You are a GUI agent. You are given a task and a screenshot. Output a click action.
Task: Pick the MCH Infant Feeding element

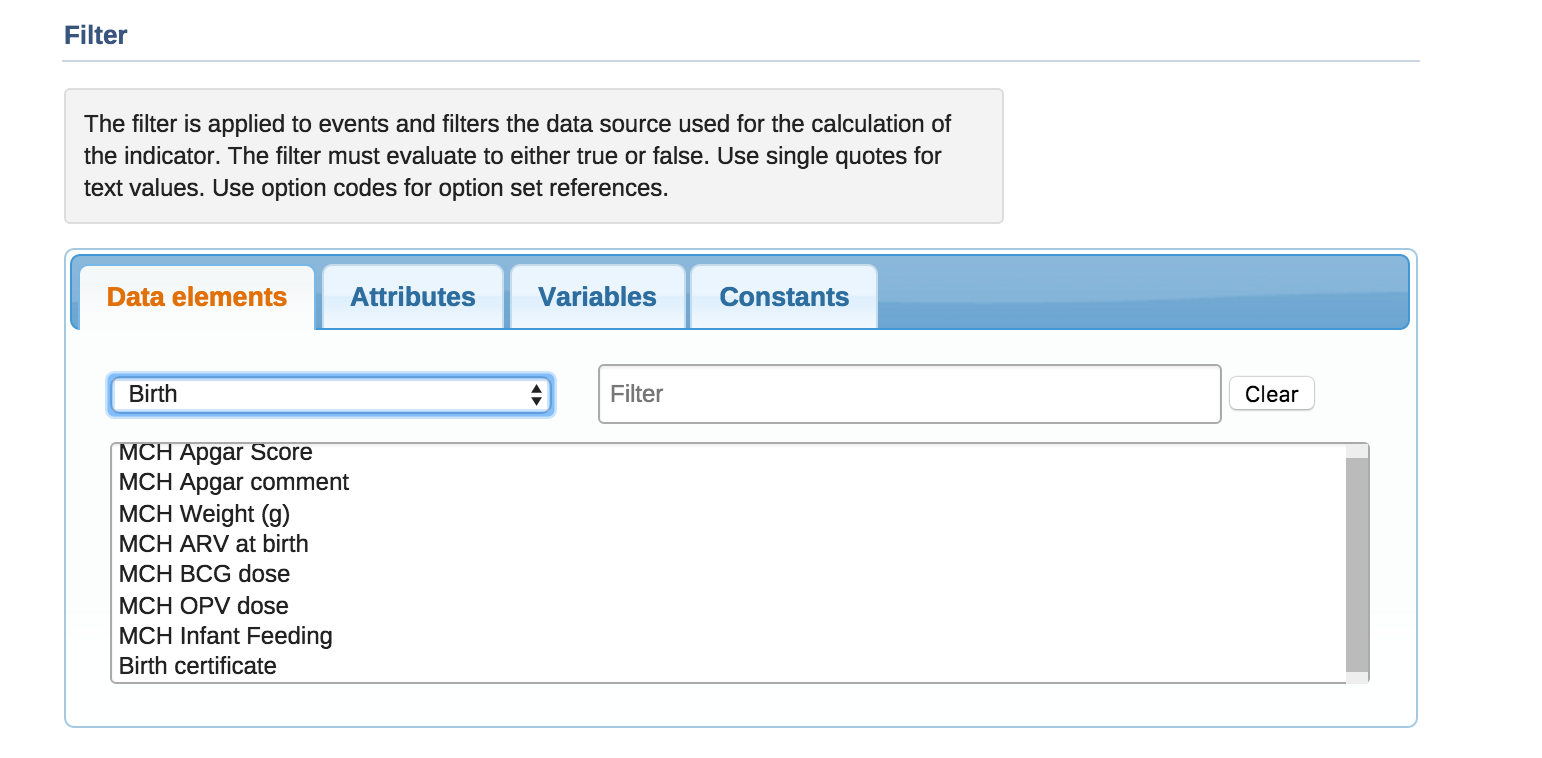226,636
